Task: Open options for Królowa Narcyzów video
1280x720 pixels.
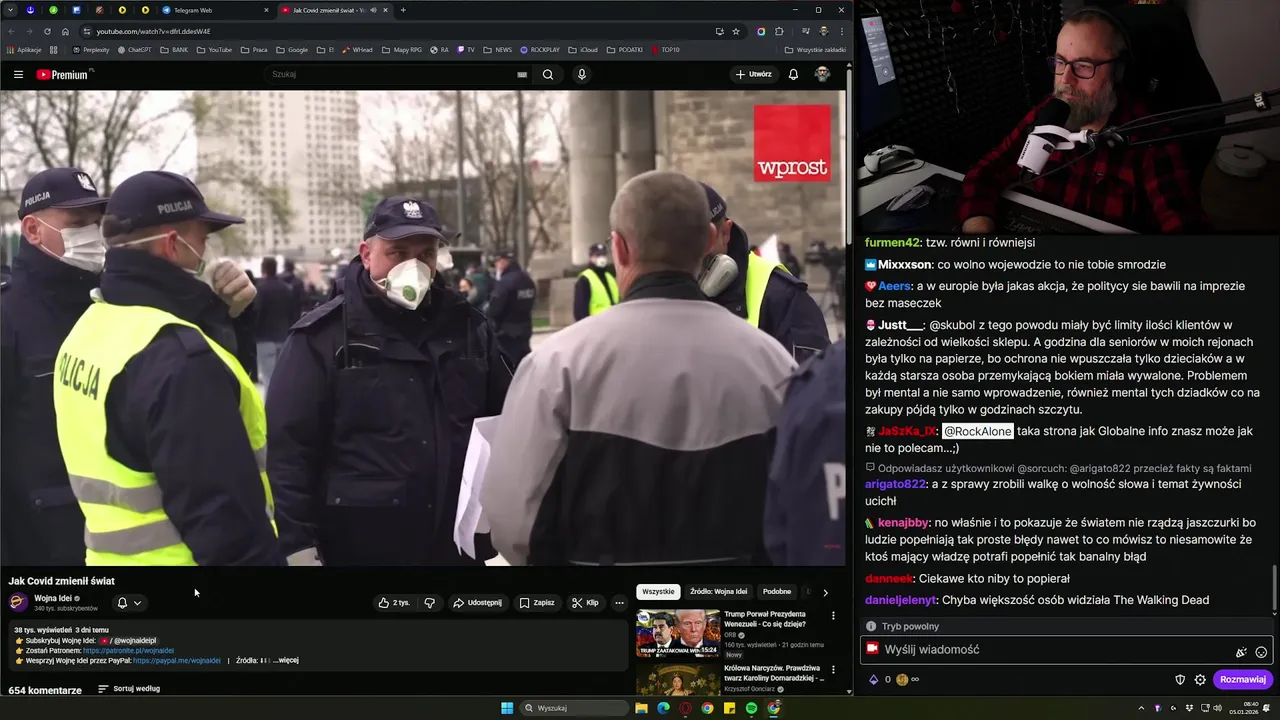Action: click(x=833, y=671)
